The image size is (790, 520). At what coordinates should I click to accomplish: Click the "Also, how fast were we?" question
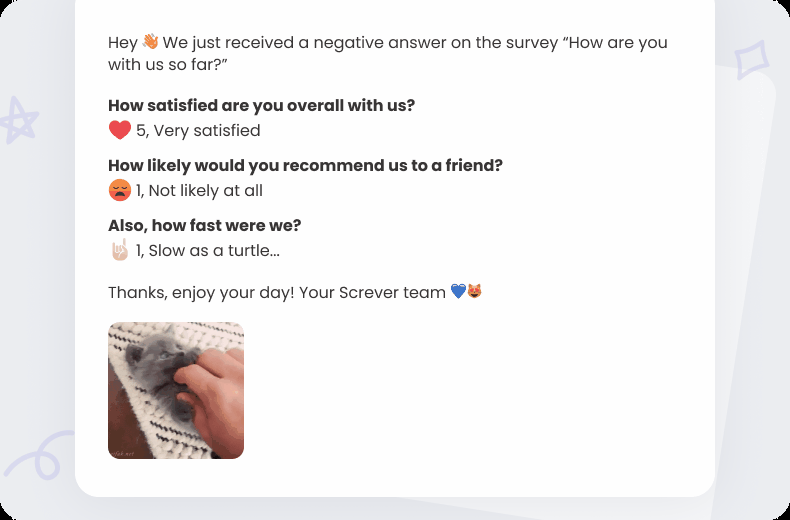(x=204, y=225)
